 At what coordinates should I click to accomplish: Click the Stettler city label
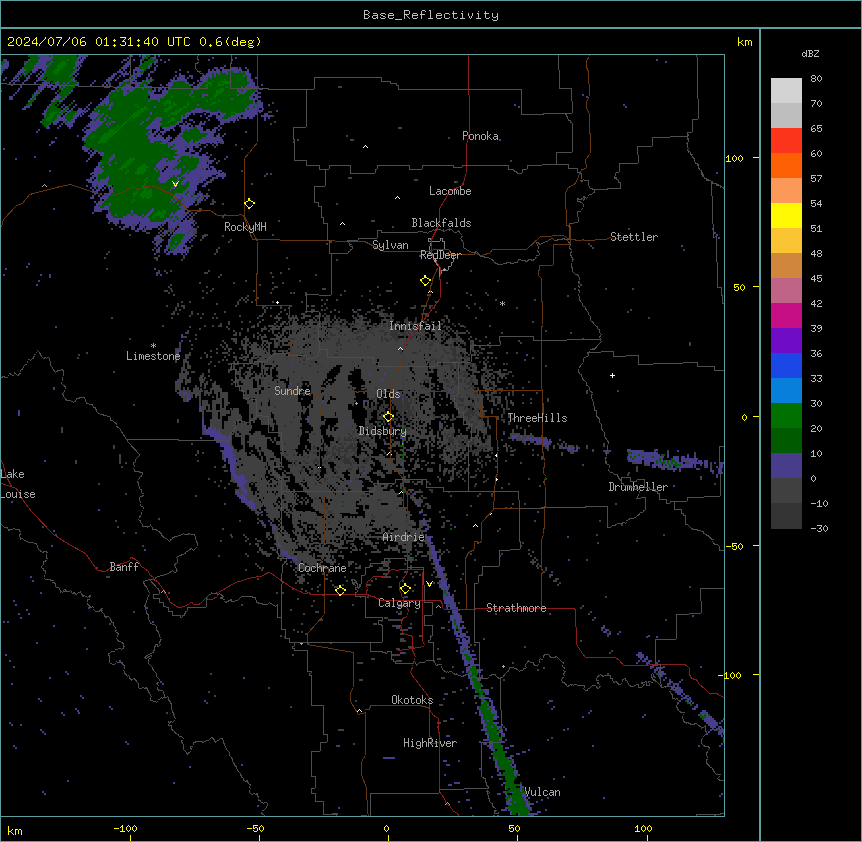[x=634, y=237]
